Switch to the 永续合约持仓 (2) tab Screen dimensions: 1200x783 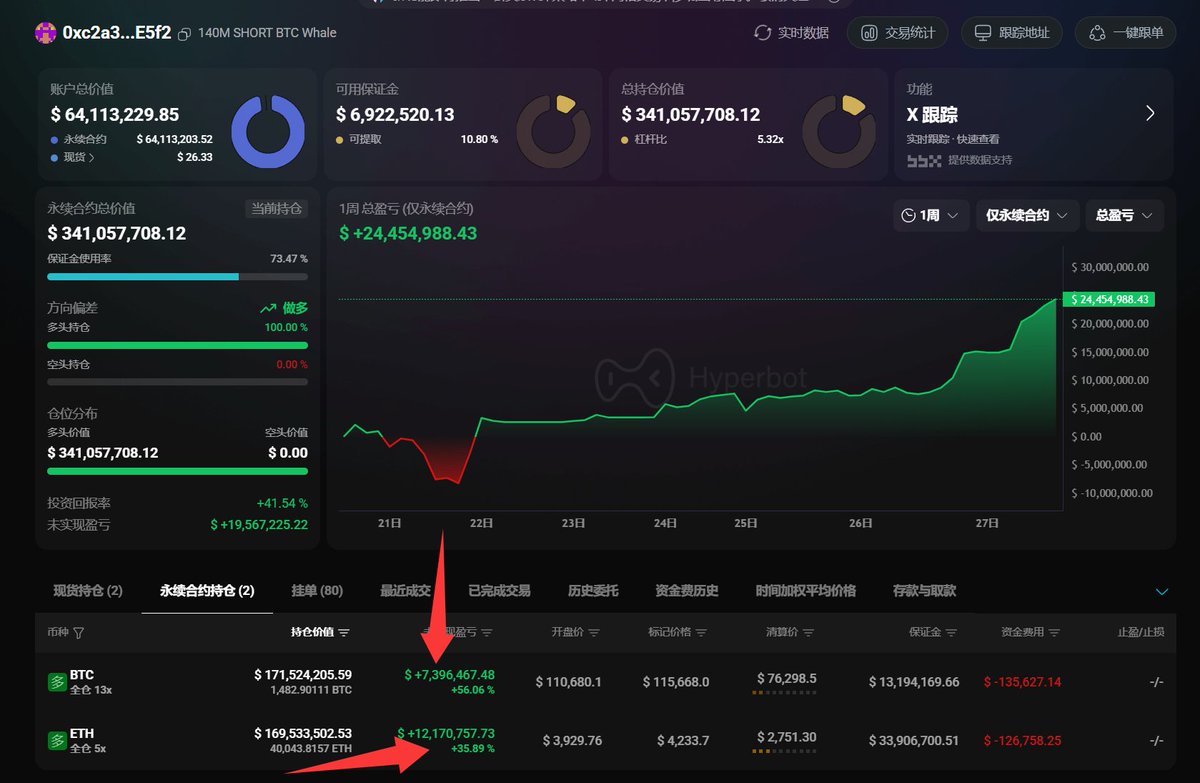pos(207,591)
